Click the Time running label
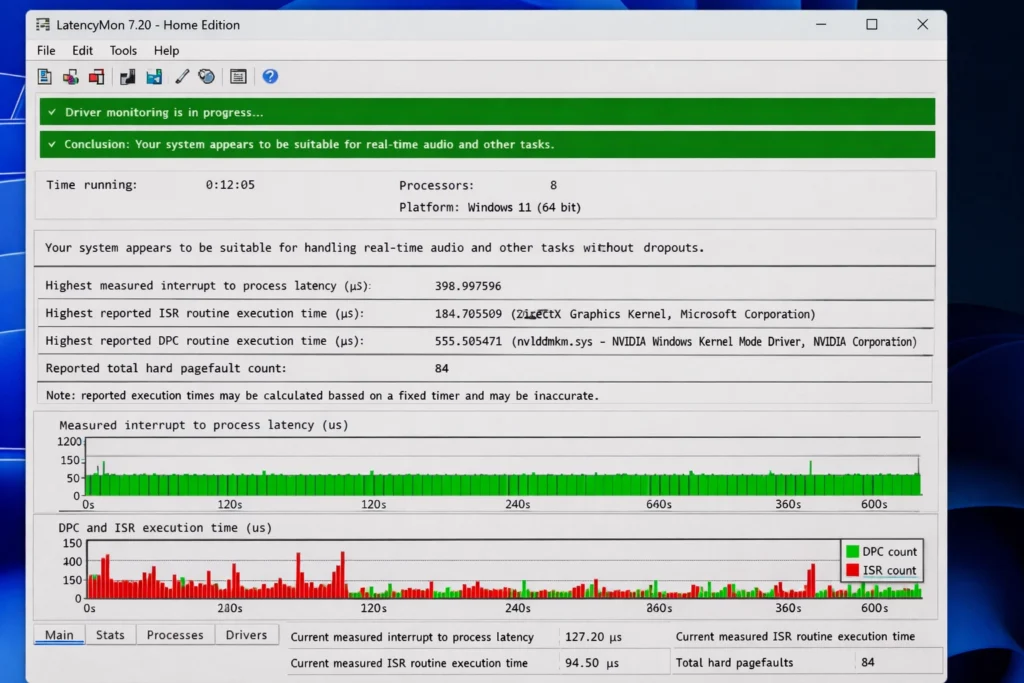The image size is (1024, 683). coord(91,185)
